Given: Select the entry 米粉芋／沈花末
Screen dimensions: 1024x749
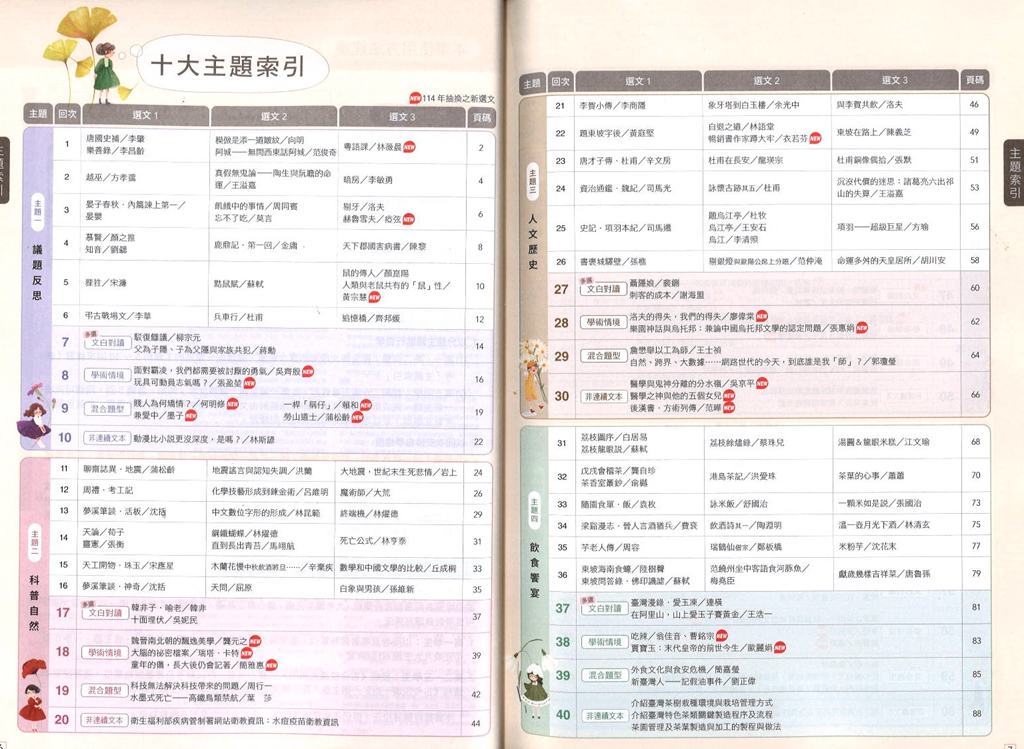Looking at the screenshot, I should point(867,547).
